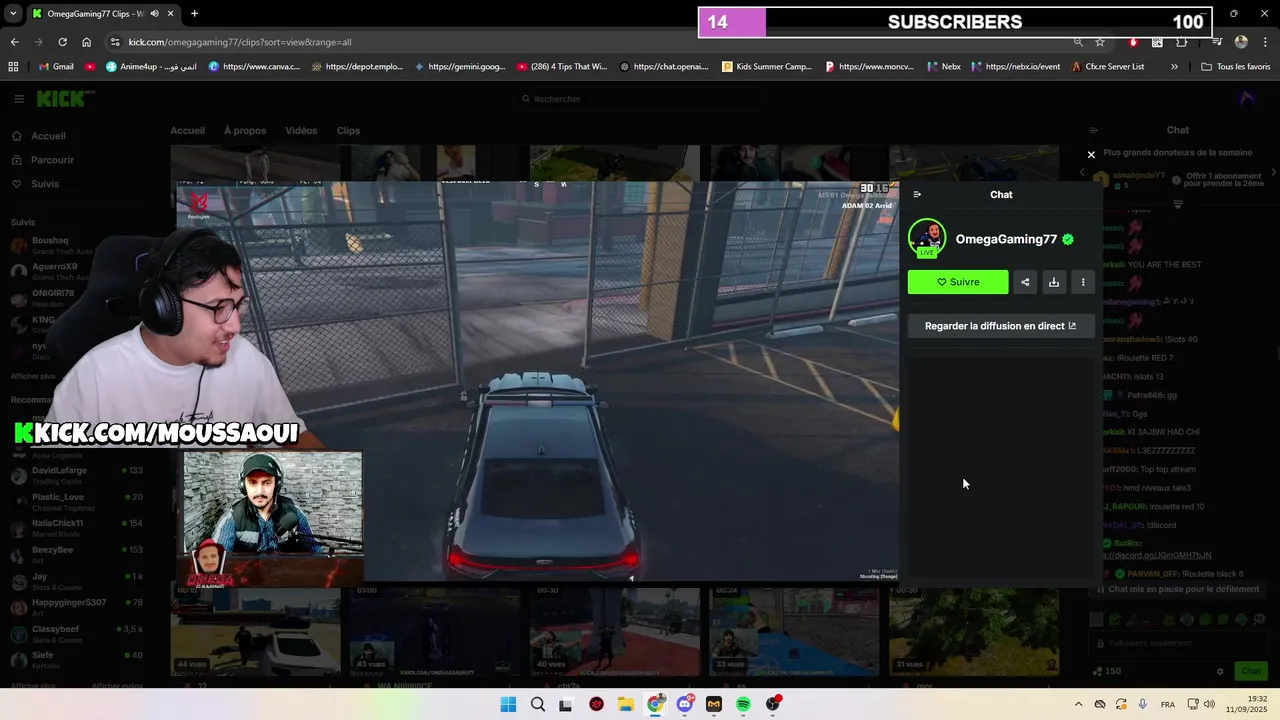1280x720 pixels.
Task: Open OBS Studio from taskbar
Action: (773, 705)
